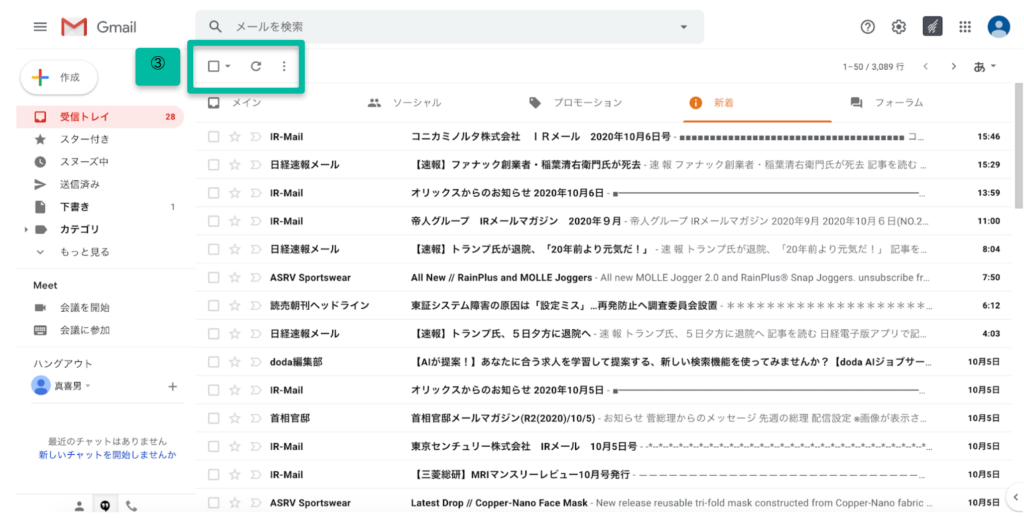Viewport: 1024px width, 518px height.
Task: Expand the カテゴリ label in sidebar
Action: click(x=26, y=230)
